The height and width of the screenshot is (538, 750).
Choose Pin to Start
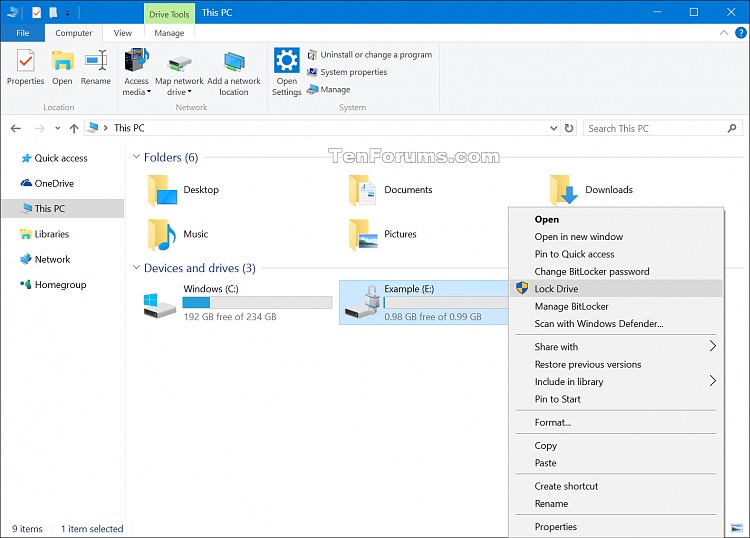click(x=617, y=399)
